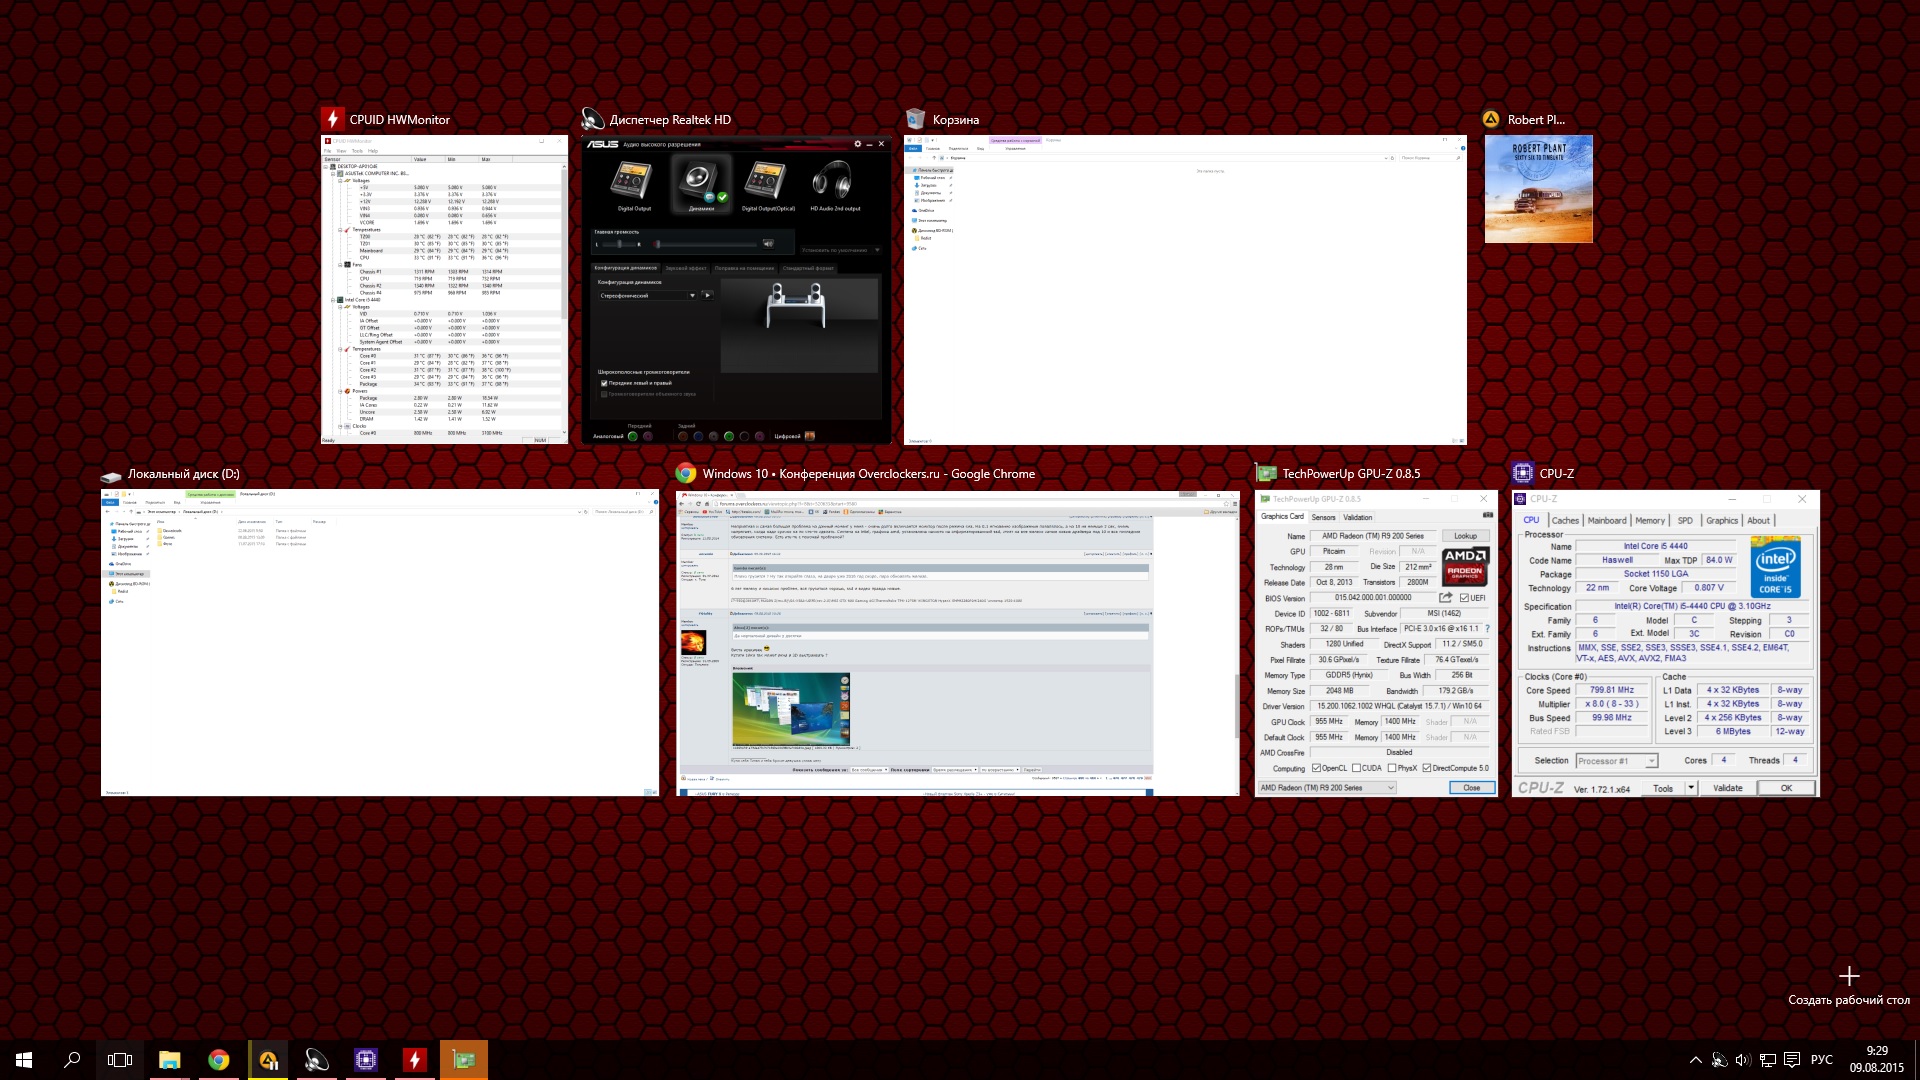Select the CPUID HWMonitor window thumbnail

click(x=444, y=289)
